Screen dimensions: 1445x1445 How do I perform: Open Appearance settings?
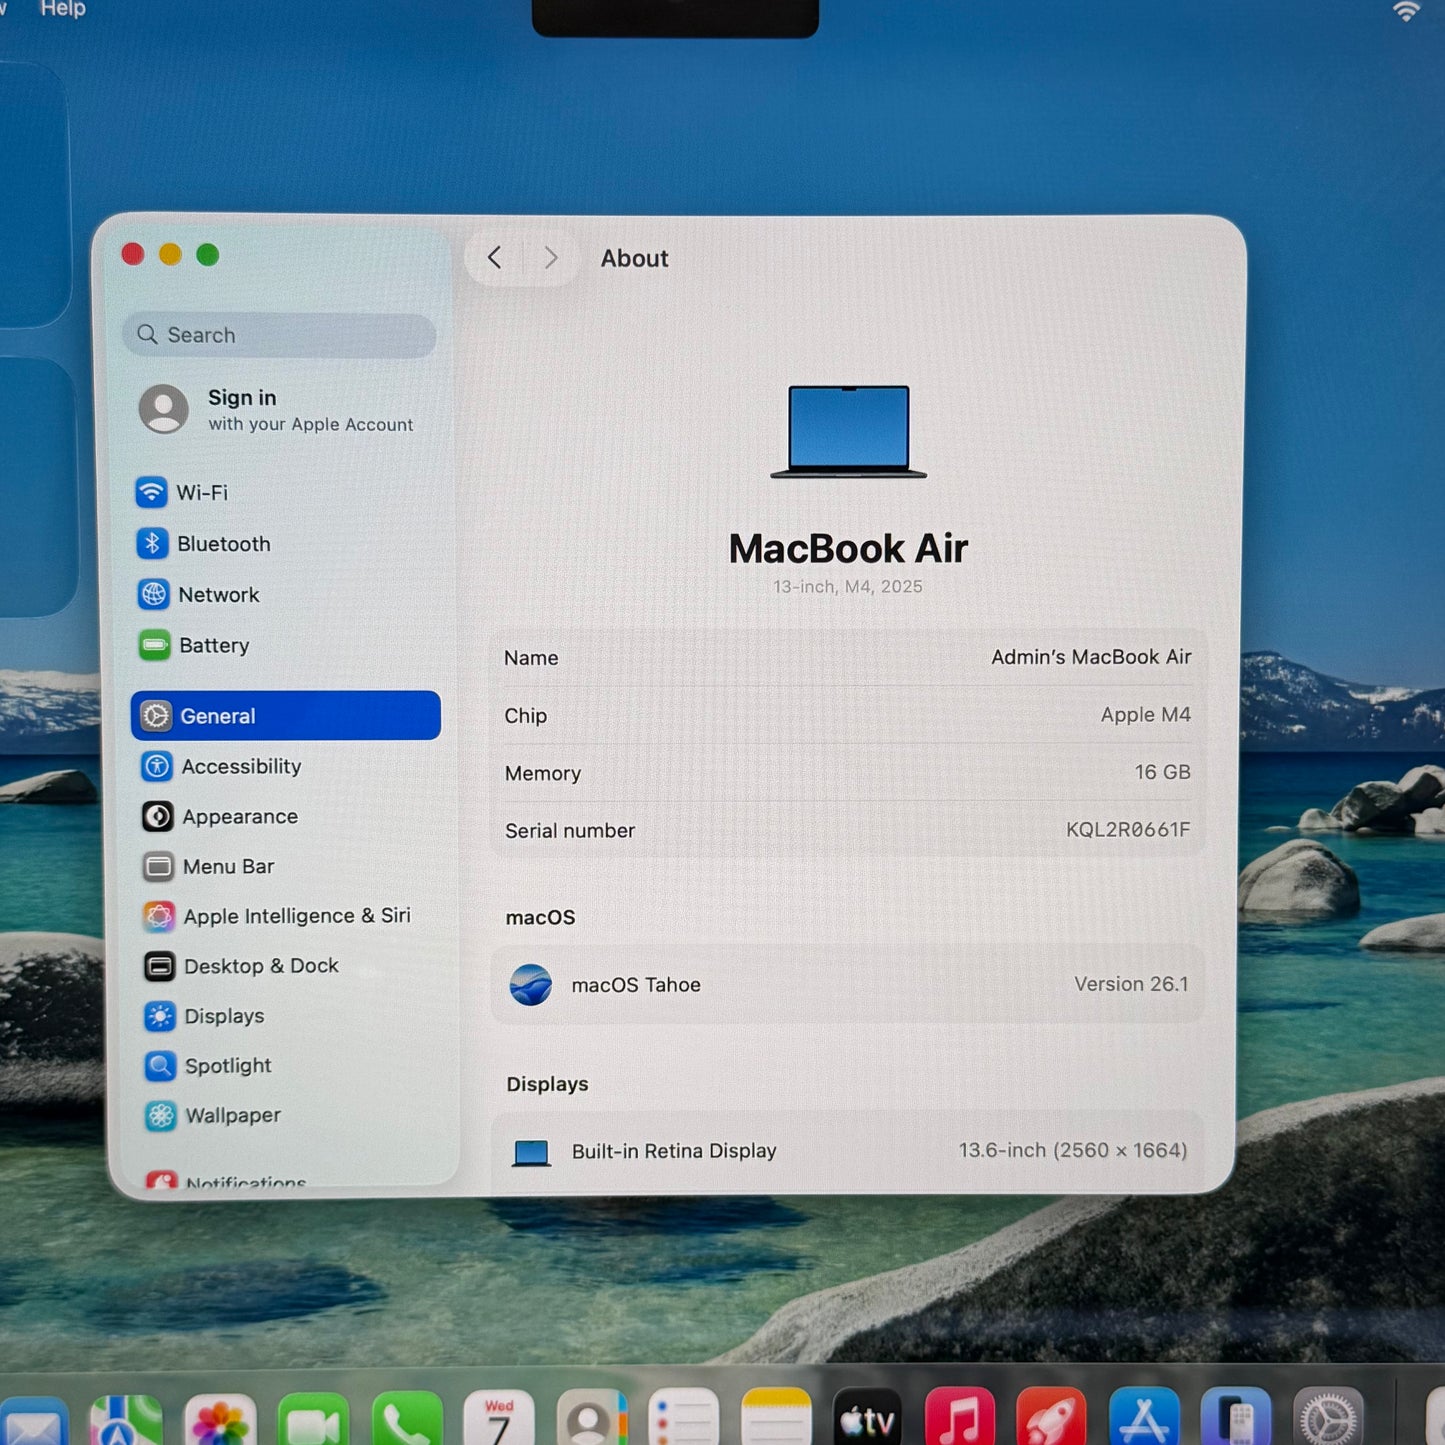pos(239,817)
